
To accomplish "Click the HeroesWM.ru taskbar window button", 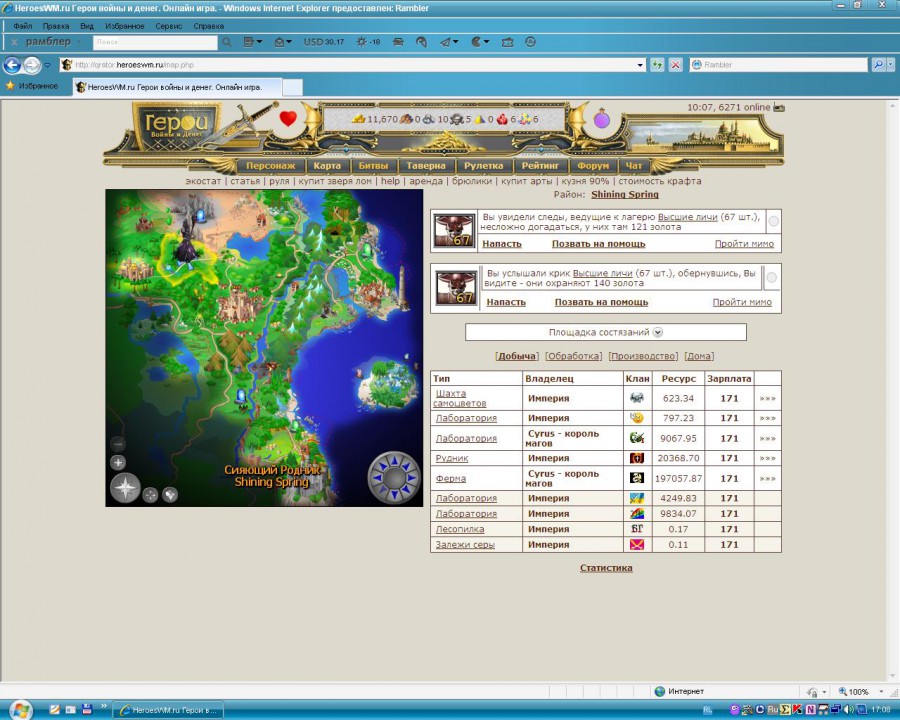I will pos(168,710).
